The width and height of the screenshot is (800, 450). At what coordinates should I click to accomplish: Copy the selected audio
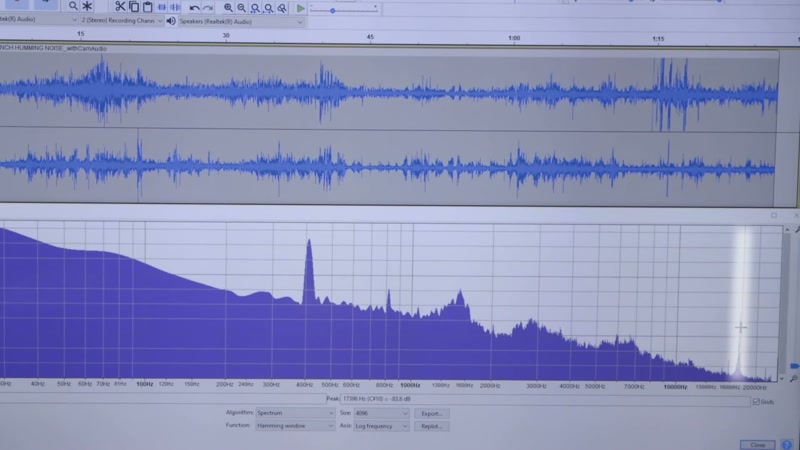(134, 7)
